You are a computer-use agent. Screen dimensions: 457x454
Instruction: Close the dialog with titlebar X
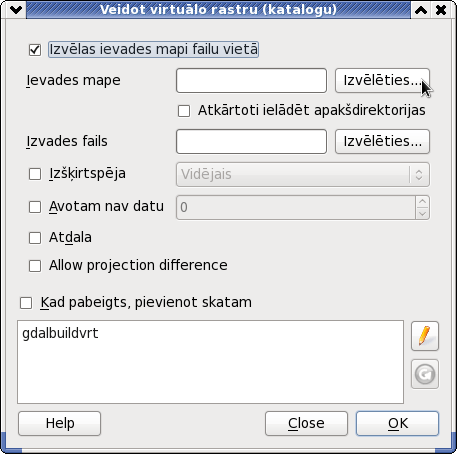pyautogui.click(x=441, y=10)
